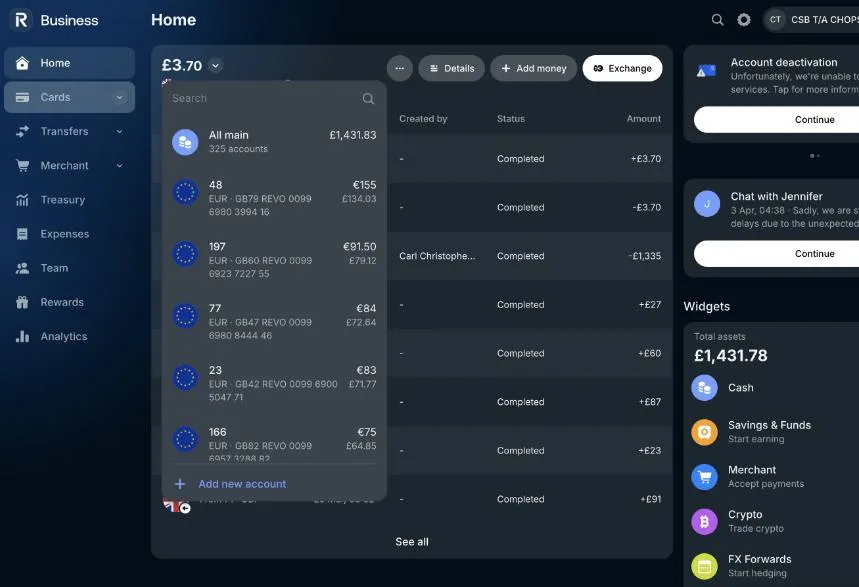Open Treasury in the sidebar
Screen dimensions: 859x587
pyautogui.click(x=62, y=200)
